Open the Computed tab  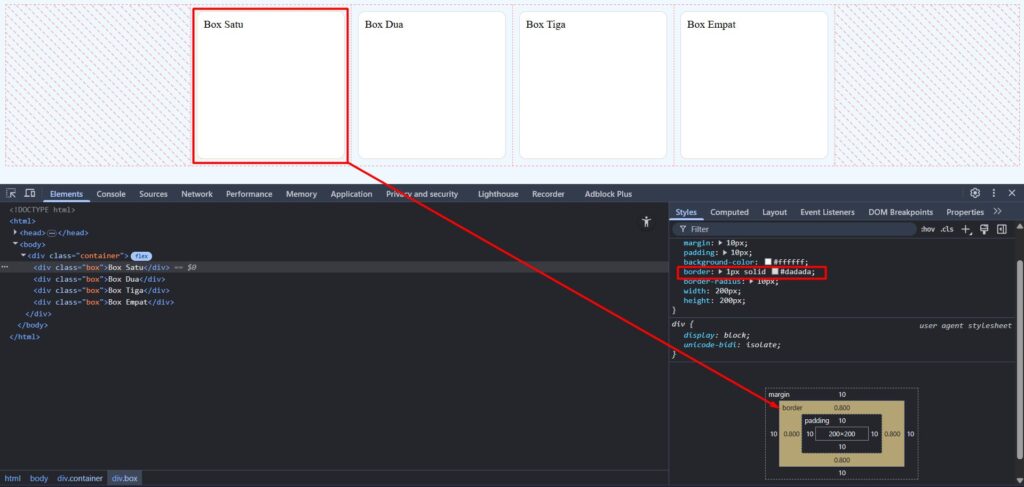point(729,212)
